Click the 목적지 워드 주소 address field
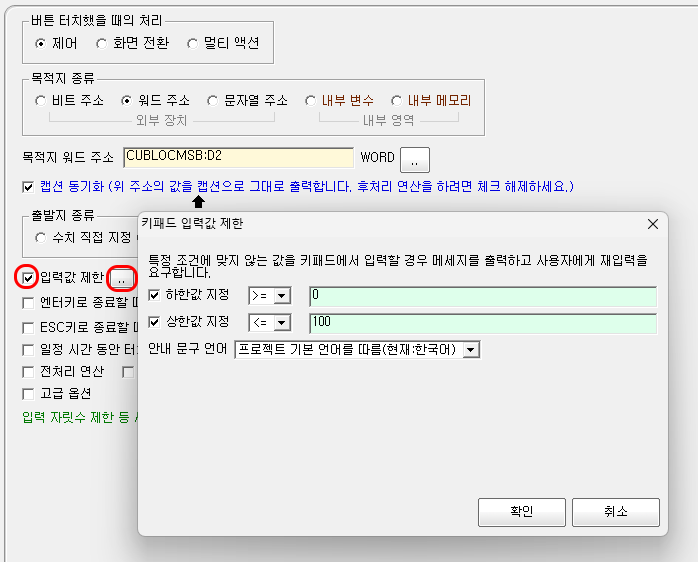This screenshot has width=698, height=562. point(239,158)
